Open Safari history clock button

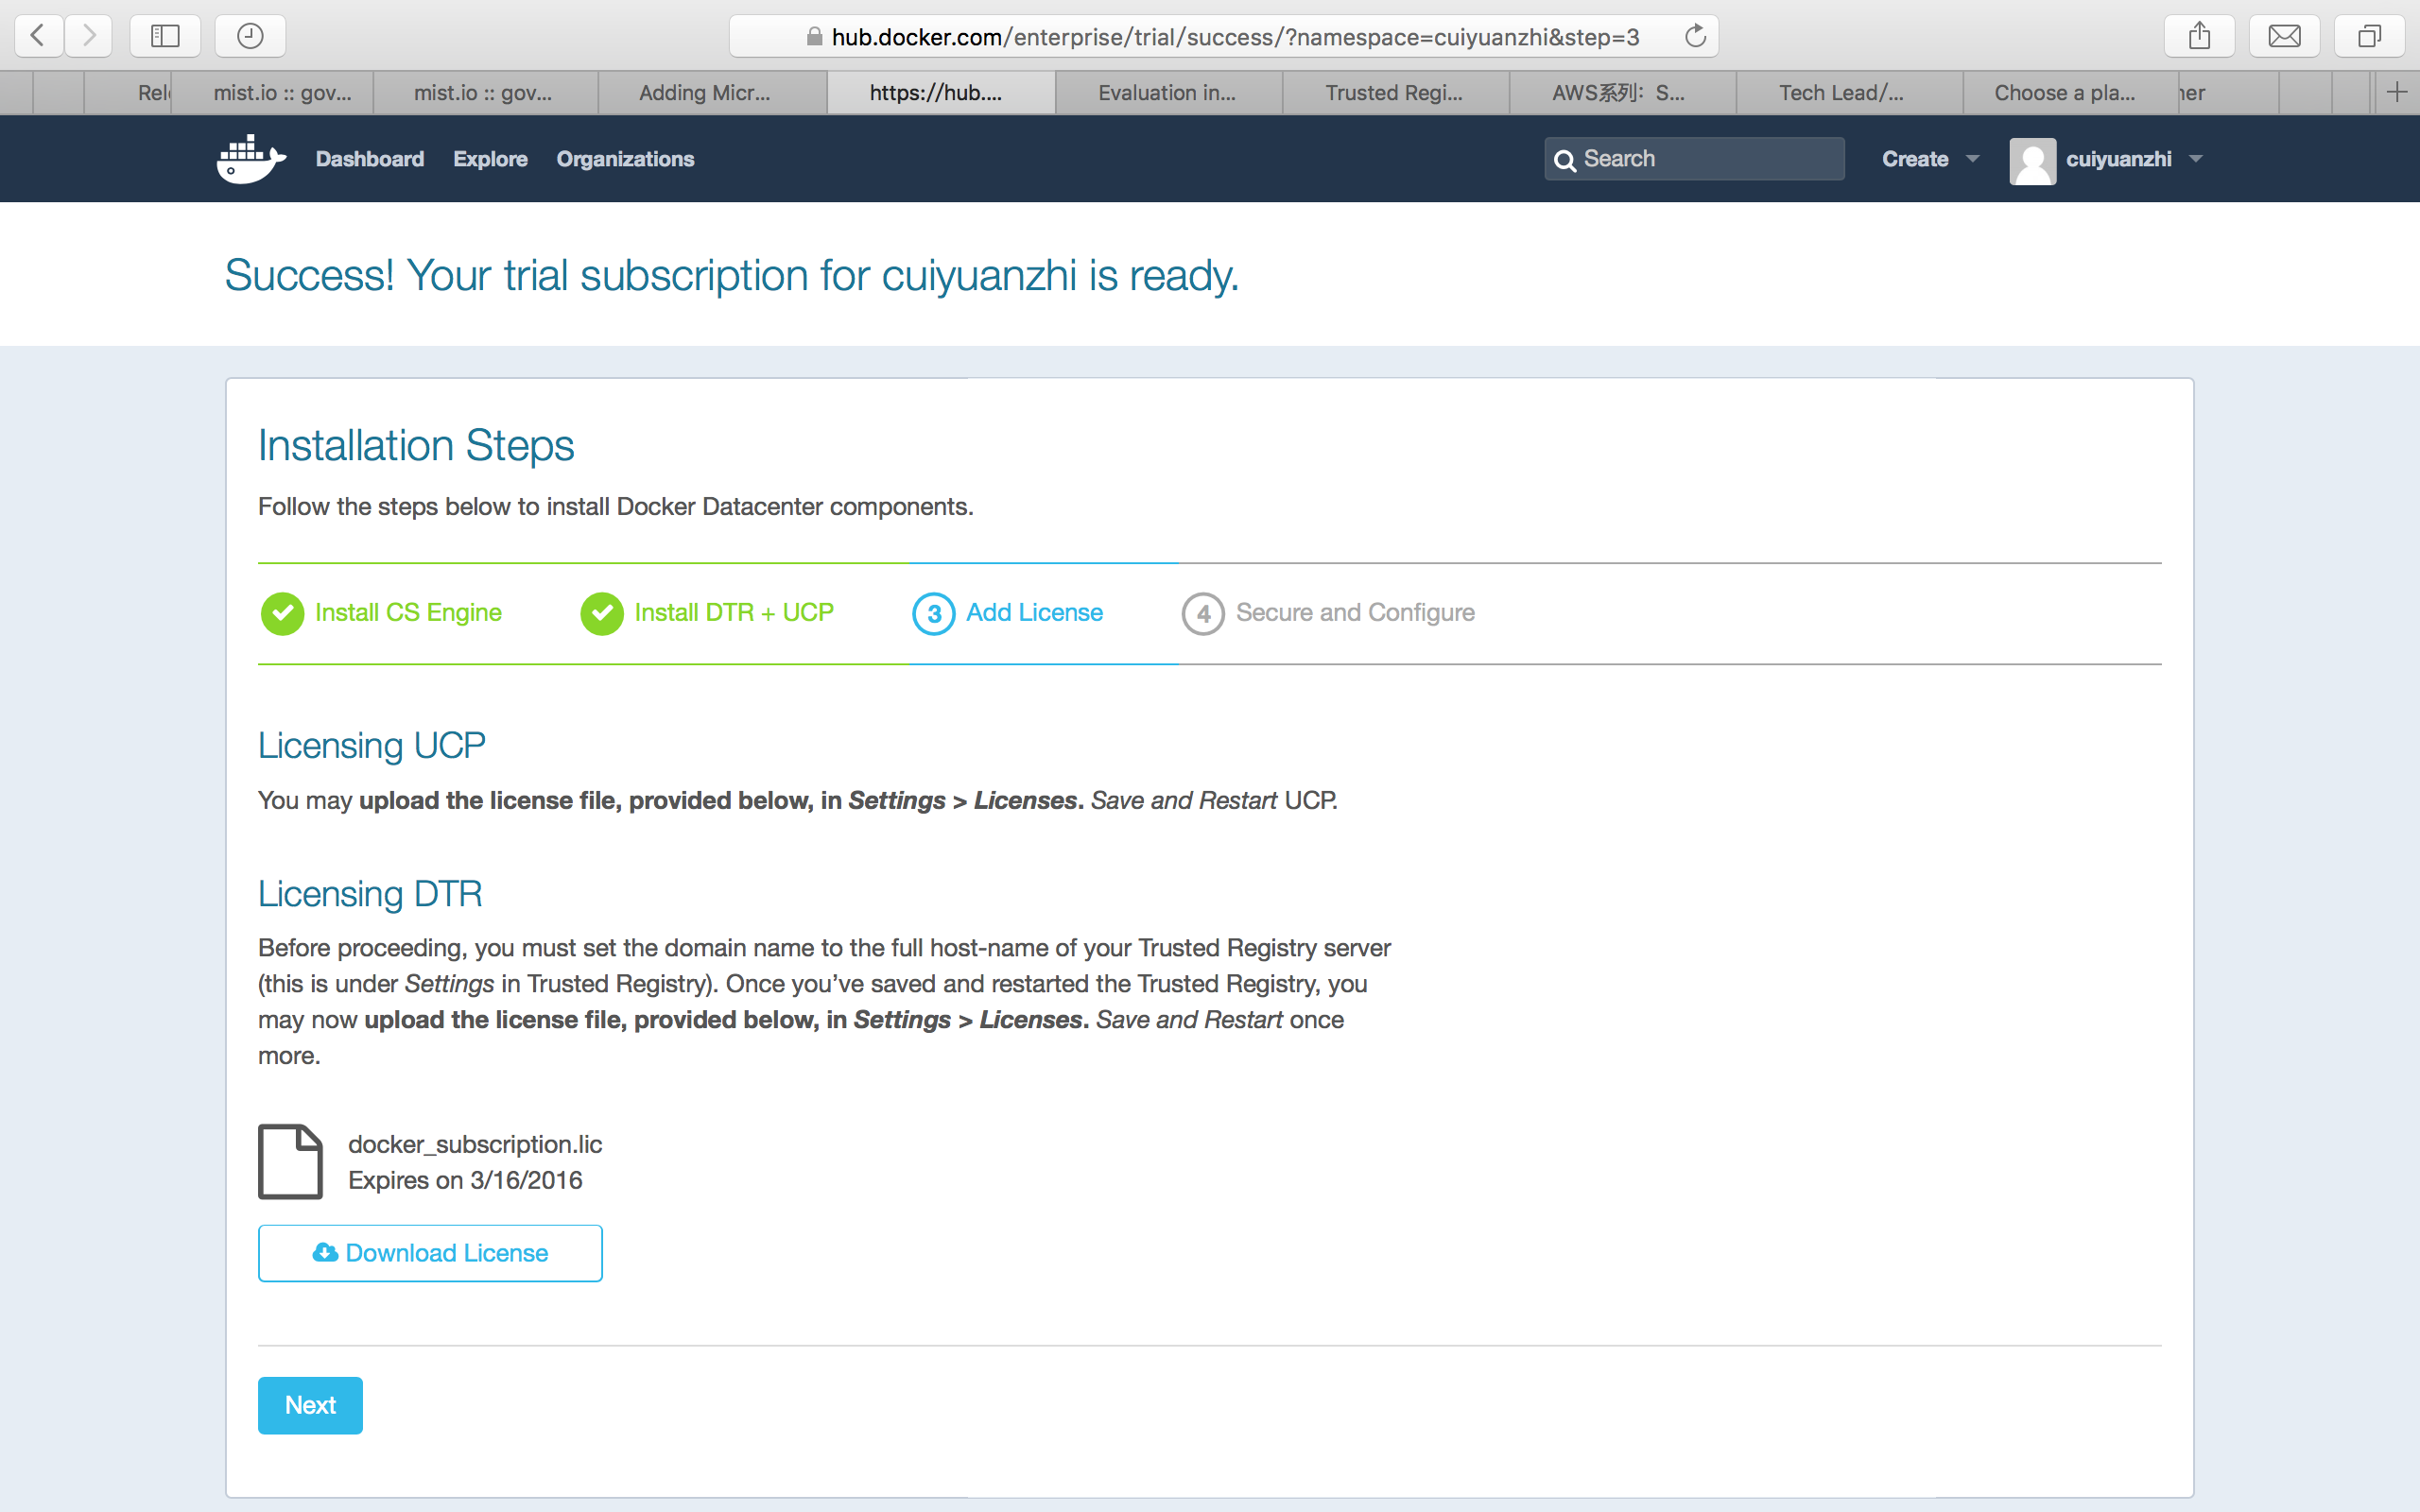tap(250, 36)
